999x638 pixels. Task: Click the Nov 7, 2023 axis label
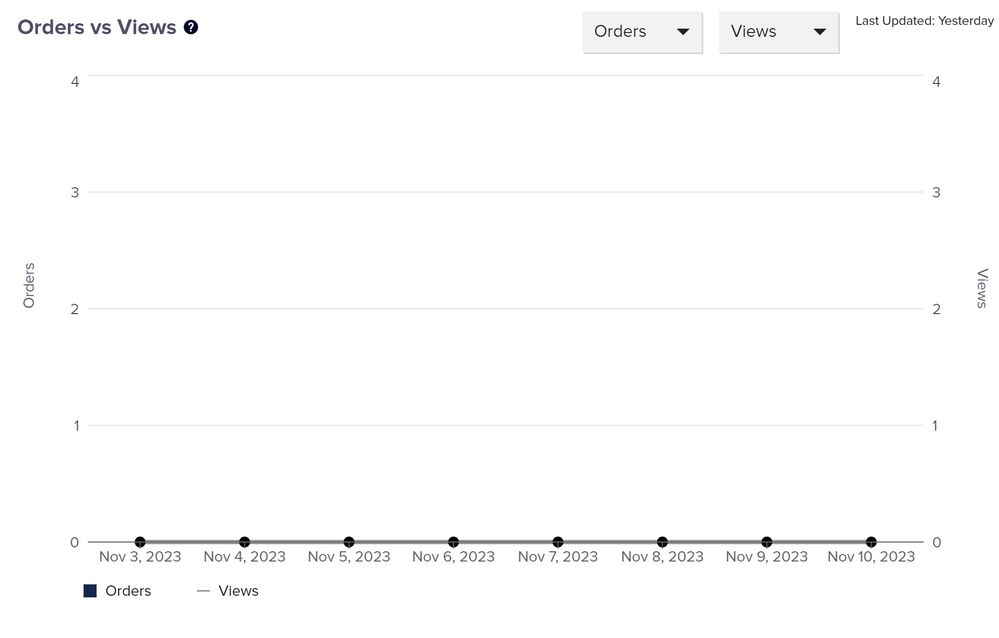(558, 557)
